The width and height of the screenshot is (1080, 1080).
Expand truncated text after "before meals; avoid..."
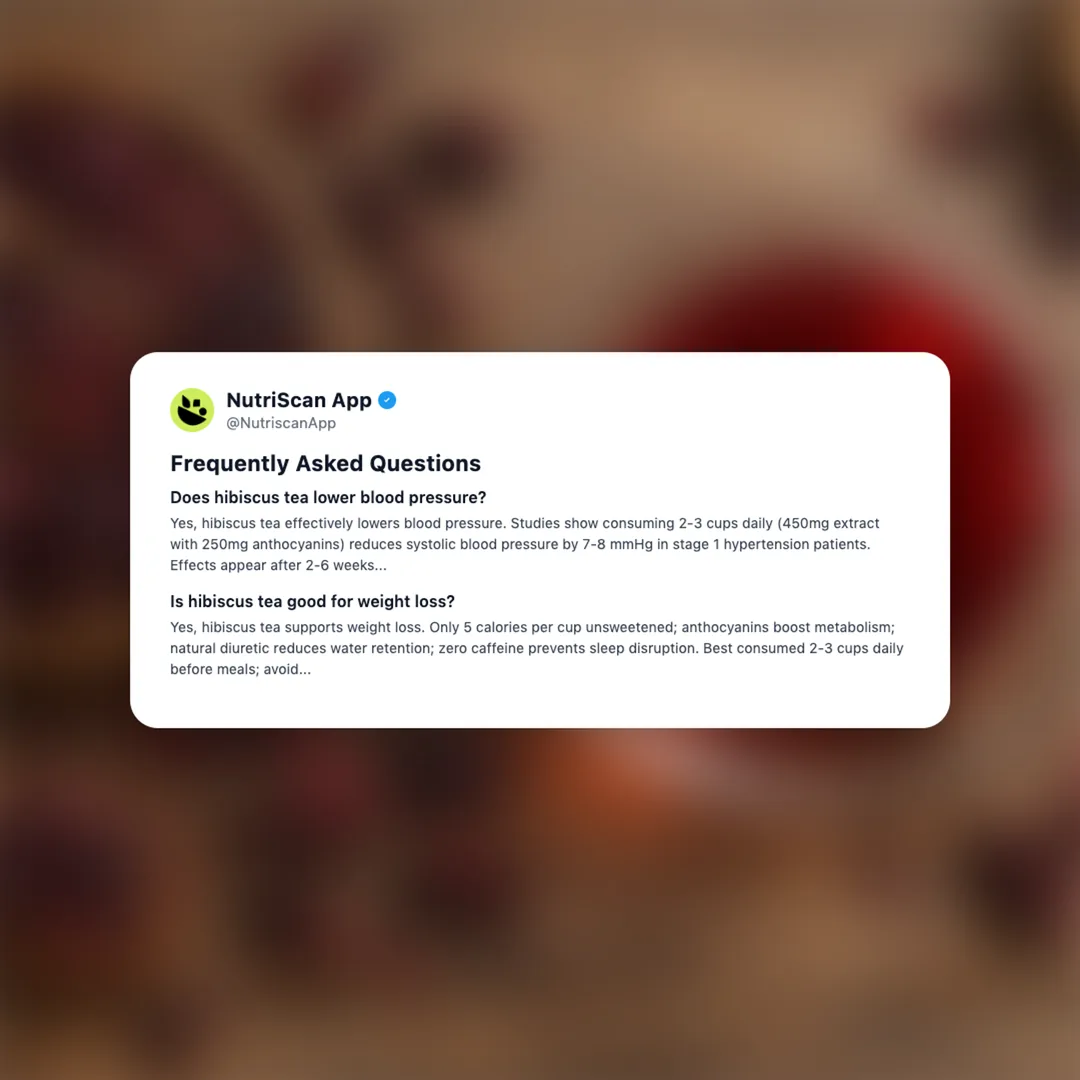[304, 669]
